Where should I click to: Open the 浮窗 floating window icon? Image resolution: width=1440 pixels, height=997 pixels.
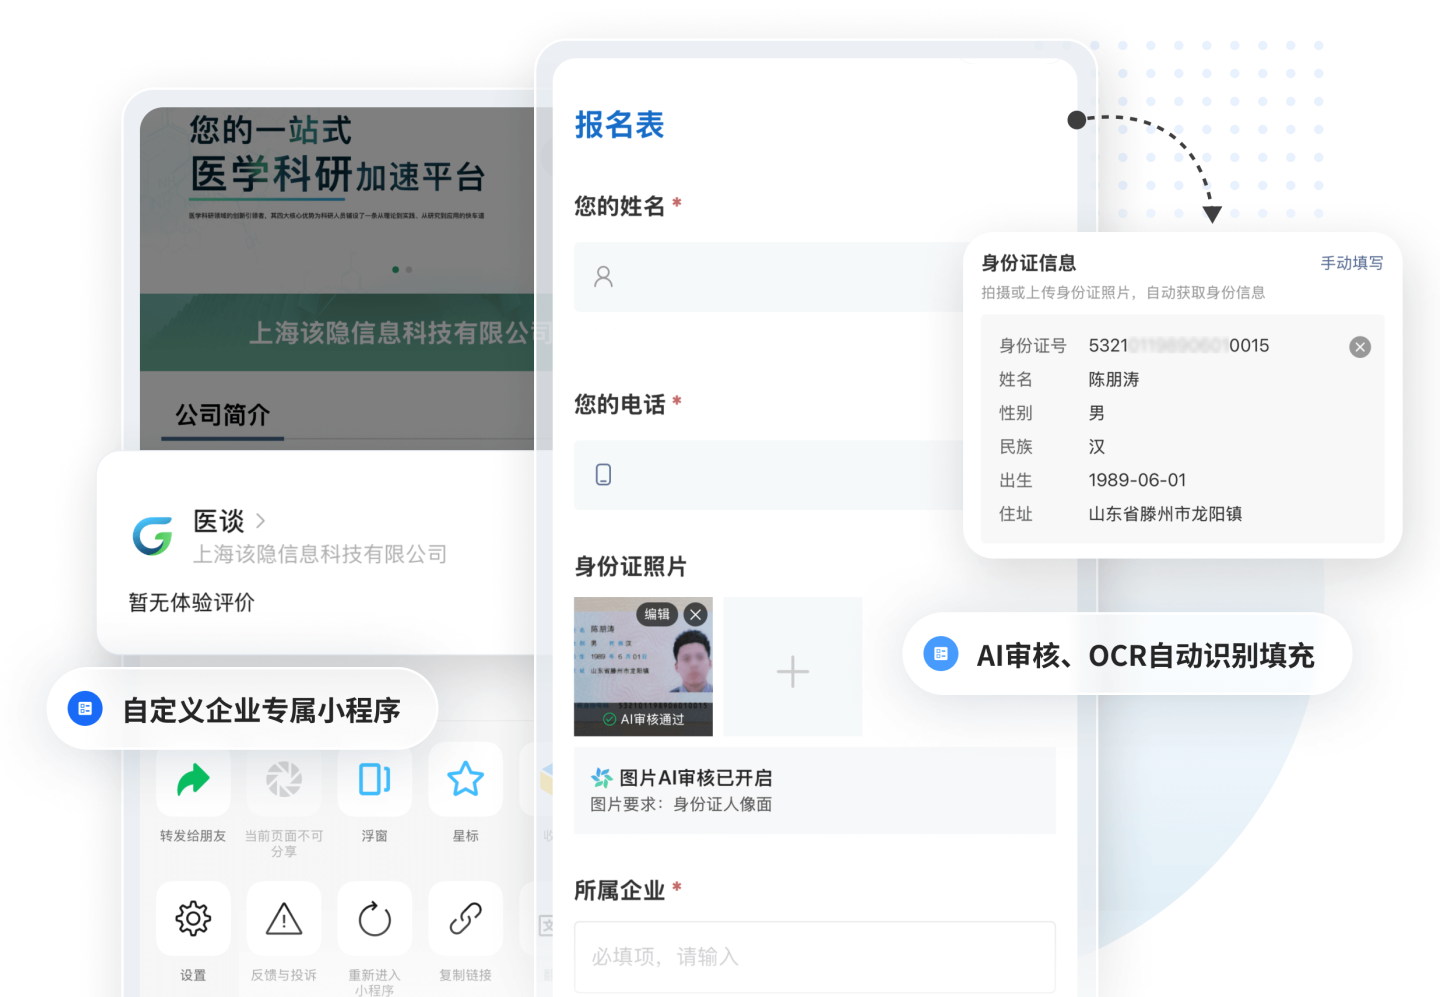374,780
